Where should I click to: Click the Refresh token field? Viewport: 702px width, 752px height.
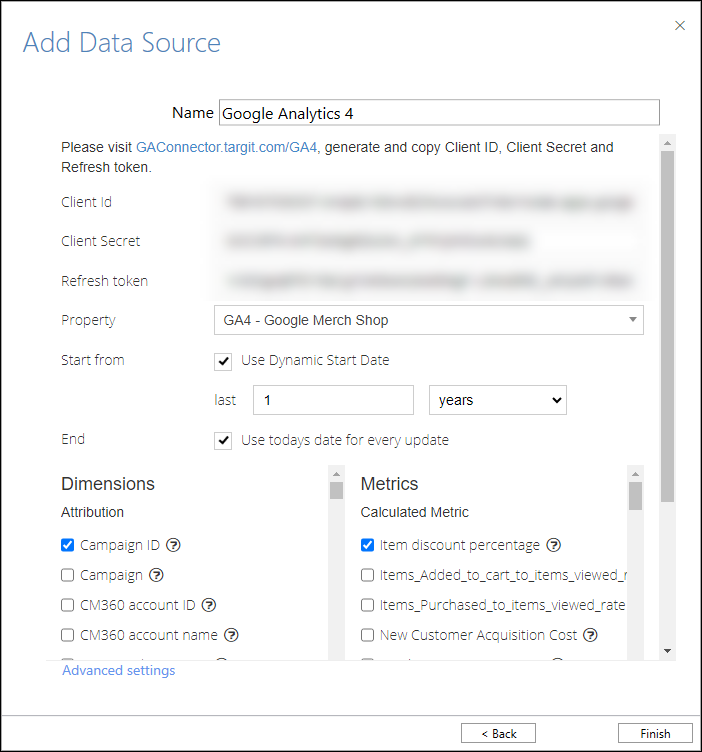[x=429, y=281]
